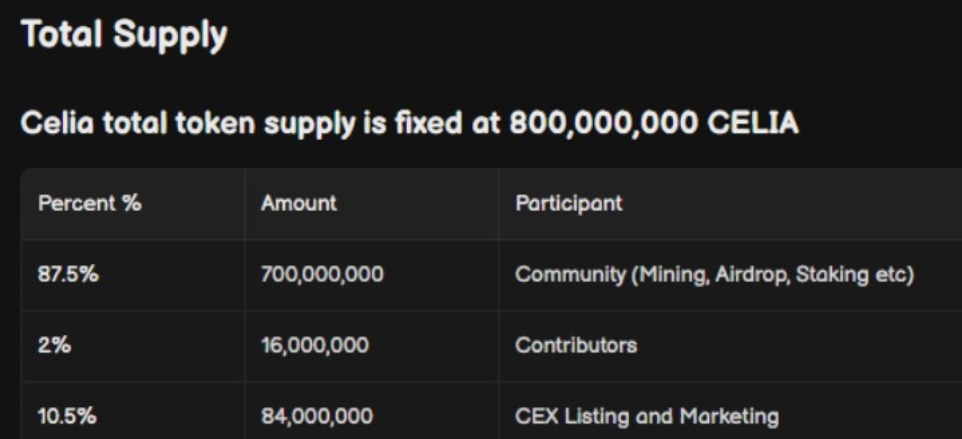Select the Participant column header
This screenshot has width=962, height=439.
point(568,203)
